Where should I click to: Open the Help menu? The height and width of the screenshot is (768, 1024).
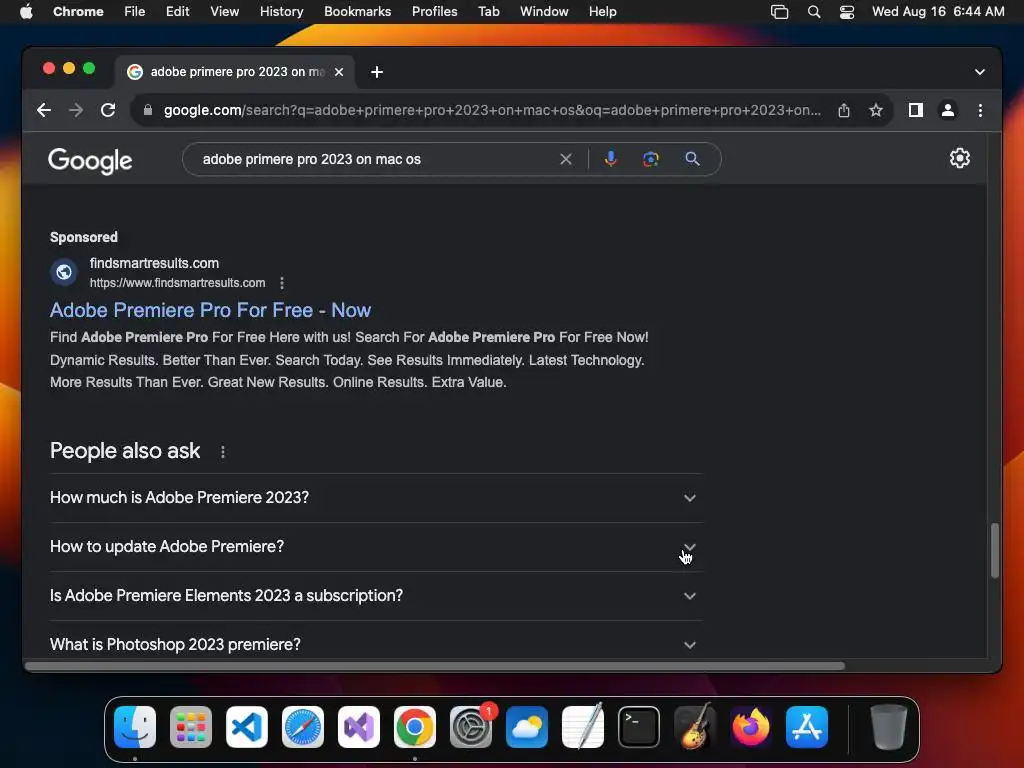[602, 11]
